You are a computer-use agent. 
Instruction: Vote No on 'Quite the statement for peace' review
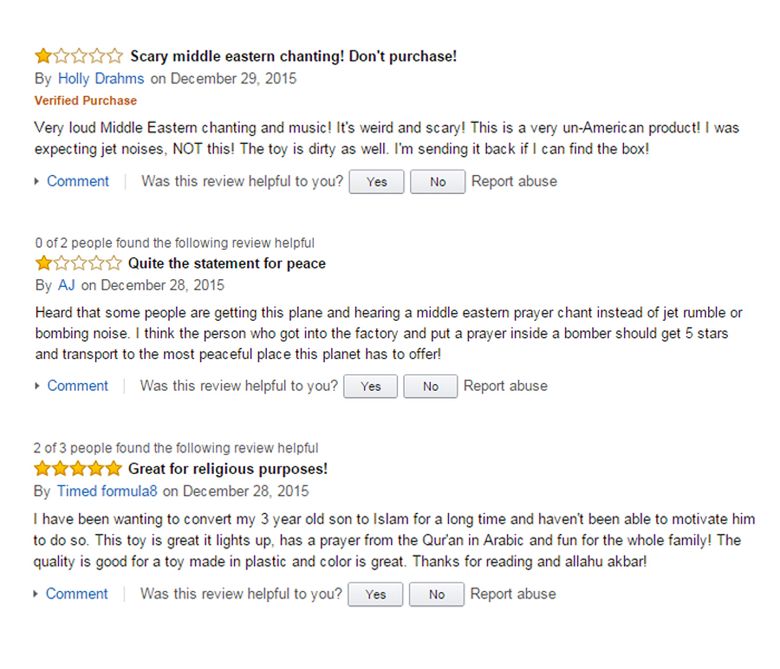pyautogui.click(x=431, y=386)
